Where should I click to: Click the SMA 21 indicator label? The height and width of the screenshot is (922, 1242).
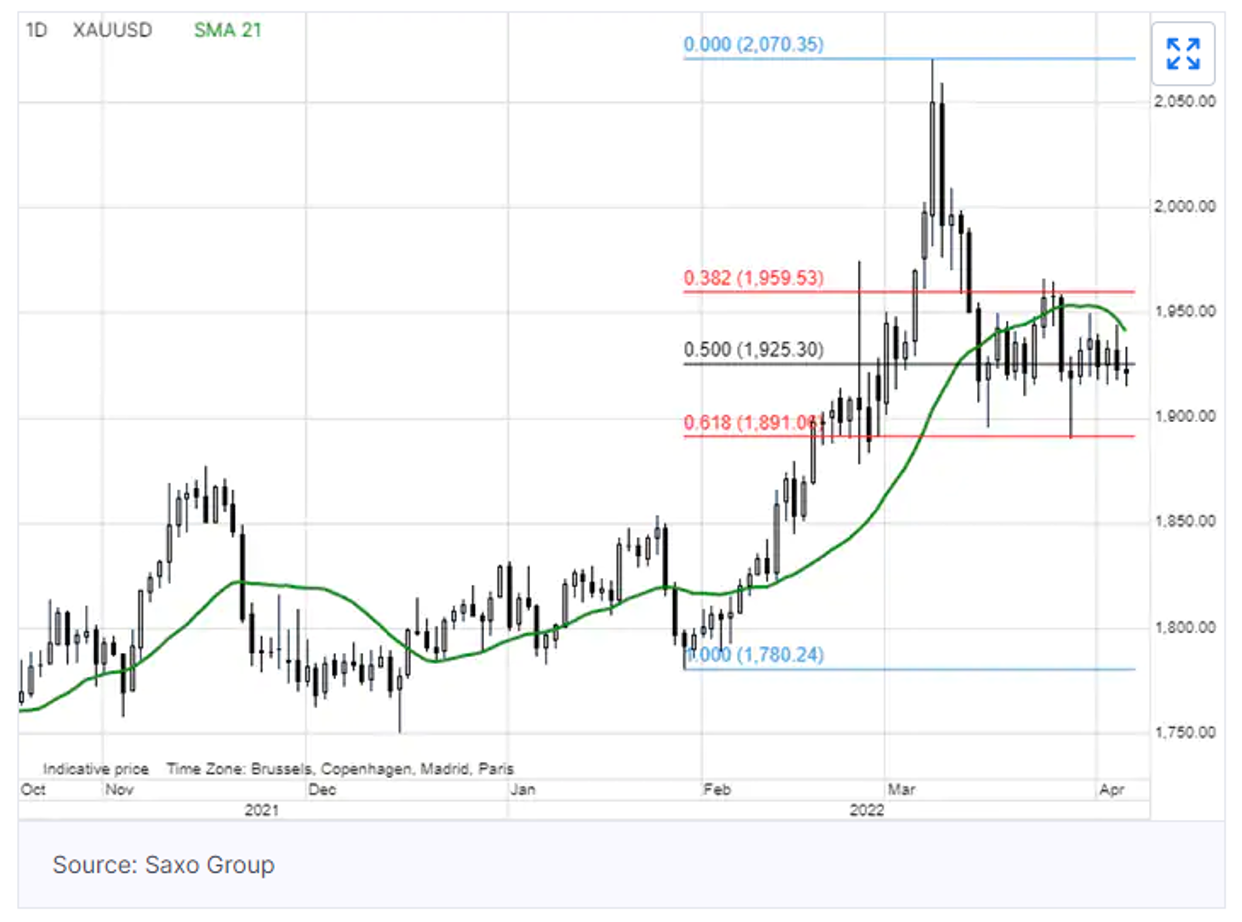pyautogui.click(x=227, y=30)
